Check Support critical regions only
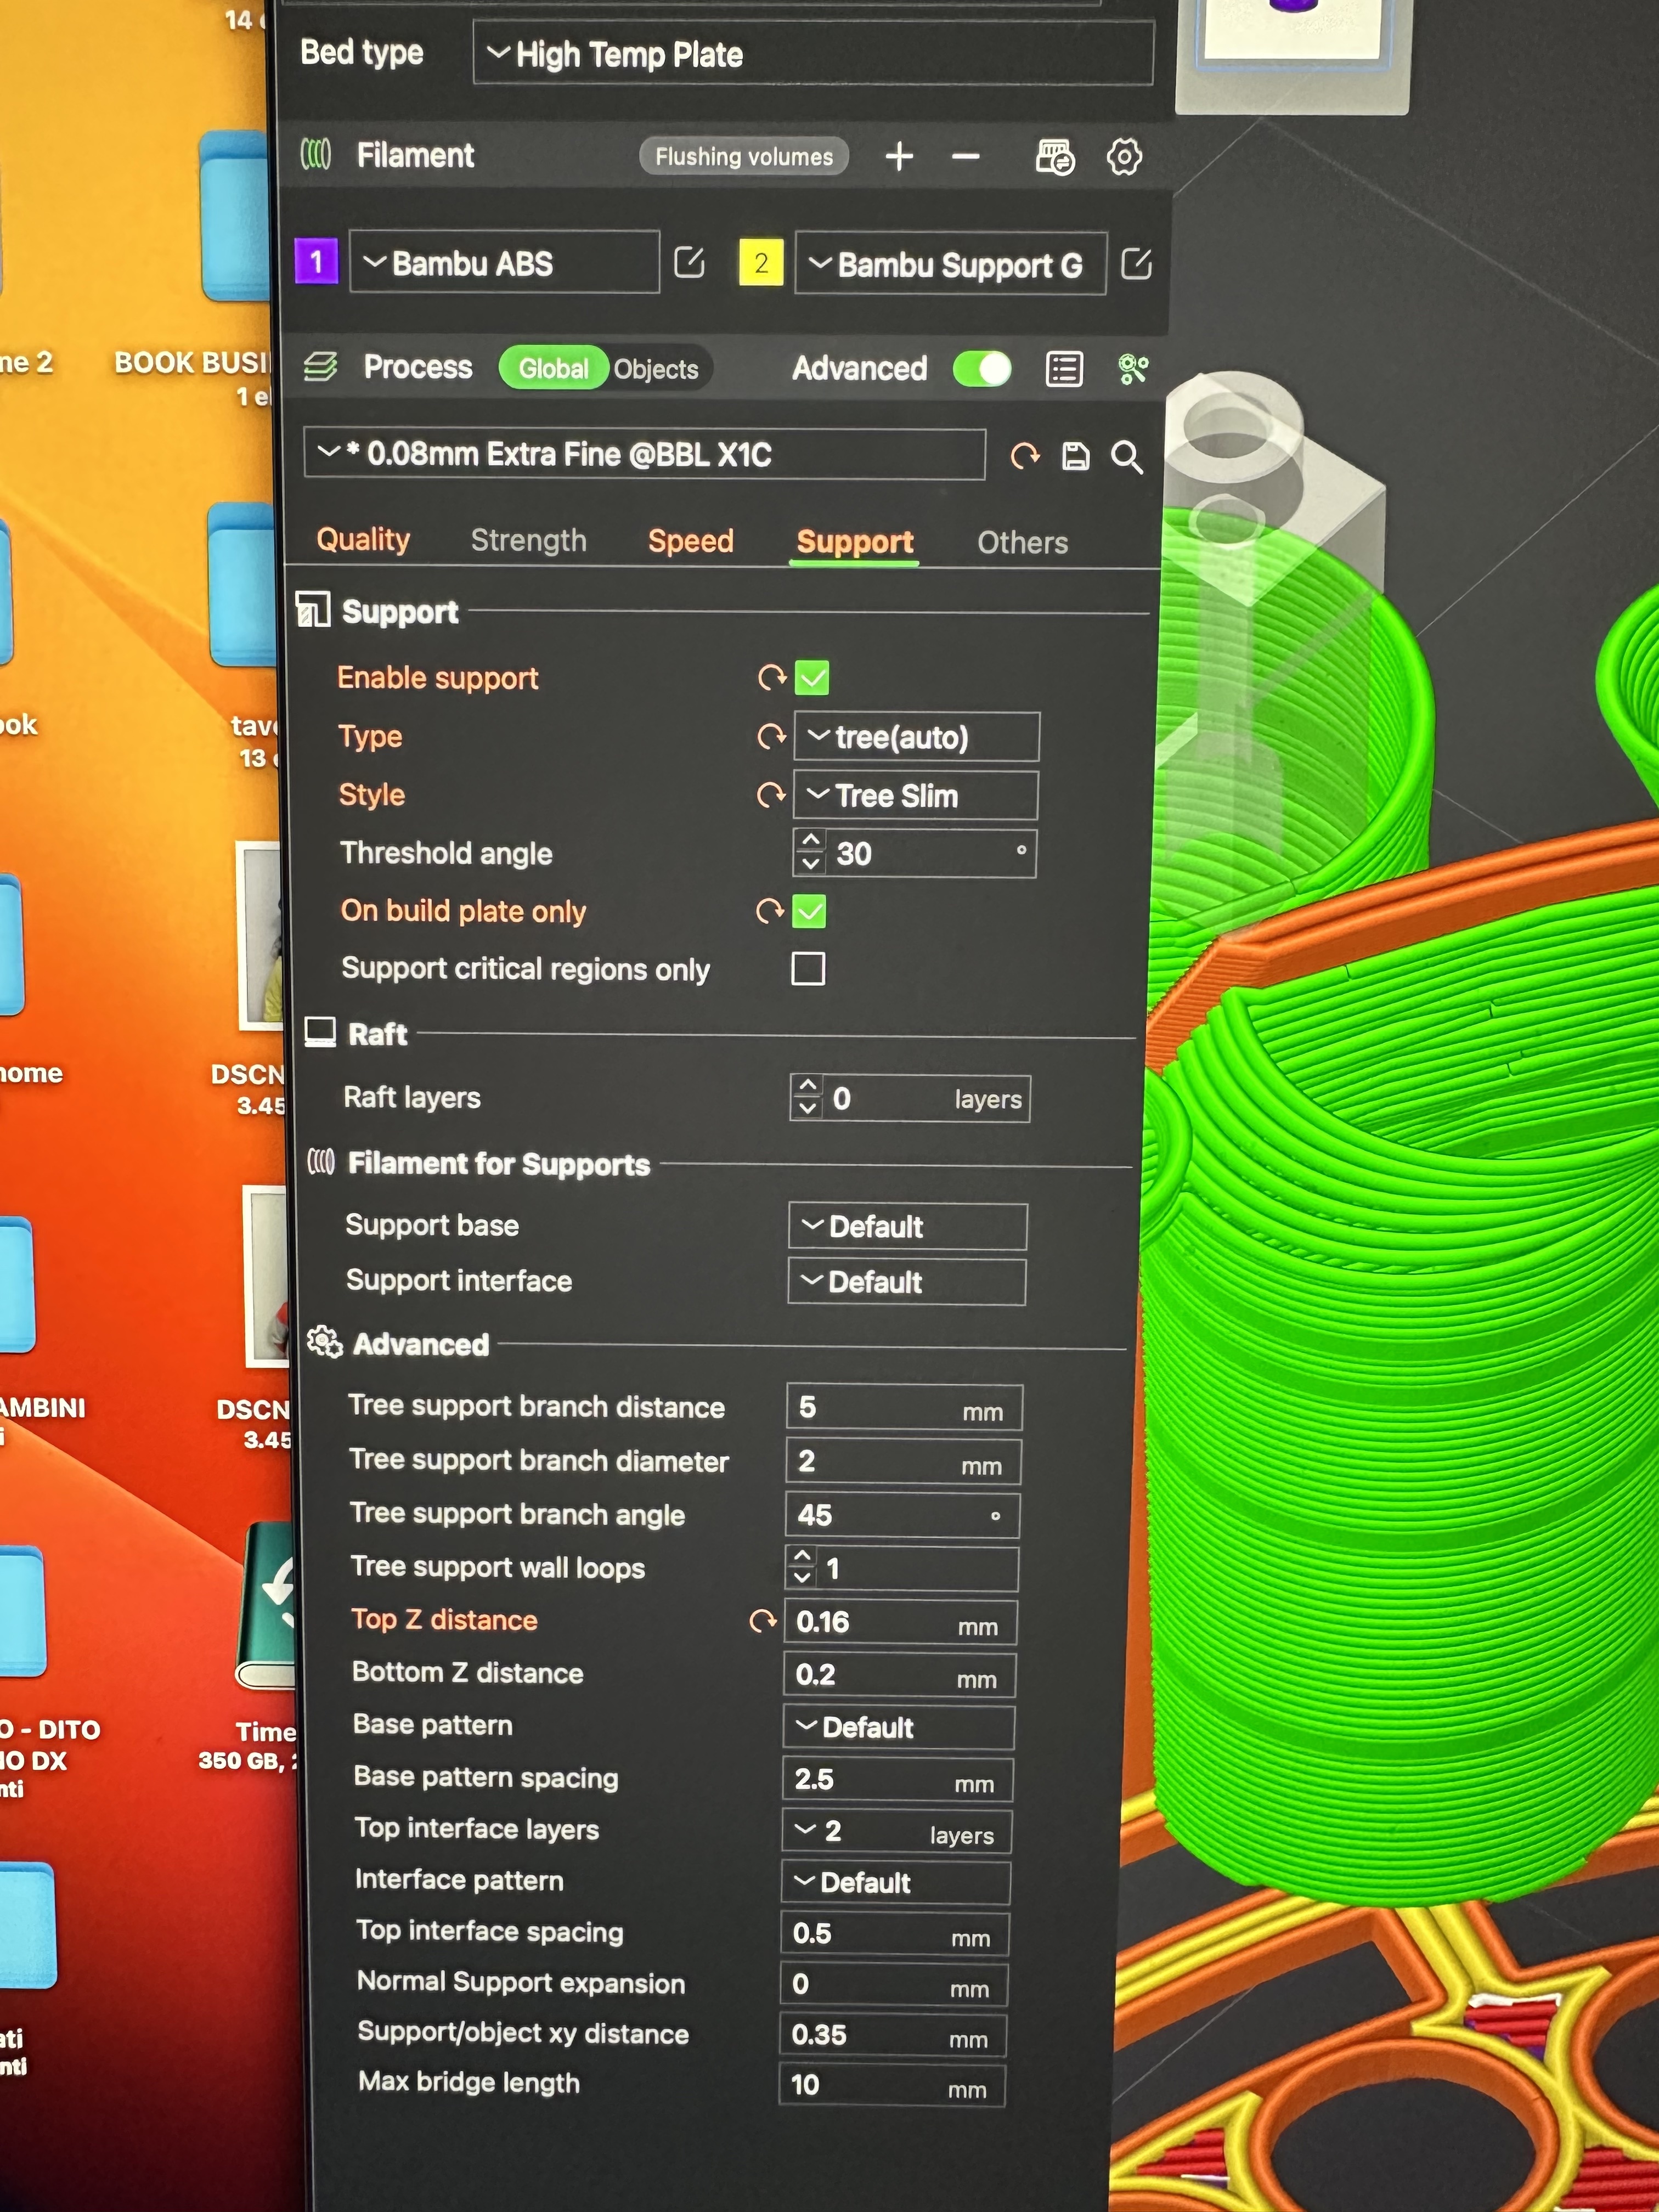 click(x=808, y=968)
